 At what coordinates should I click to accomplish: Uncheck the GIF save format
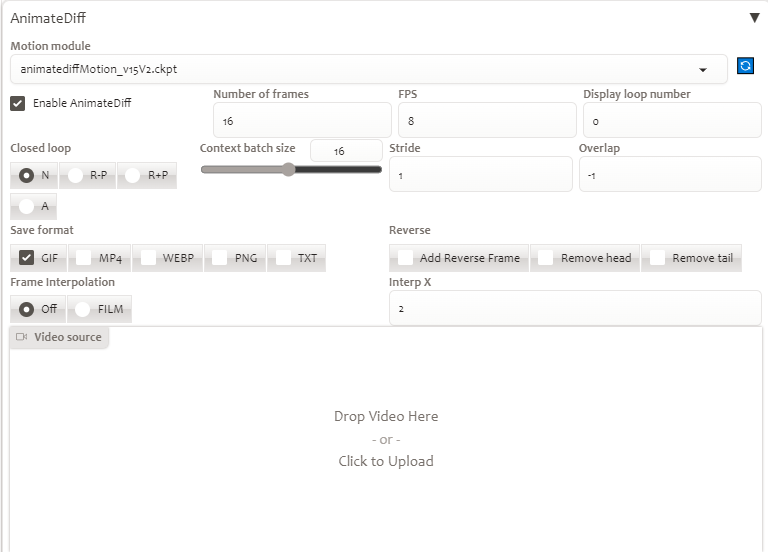click(x=26, y=258)
